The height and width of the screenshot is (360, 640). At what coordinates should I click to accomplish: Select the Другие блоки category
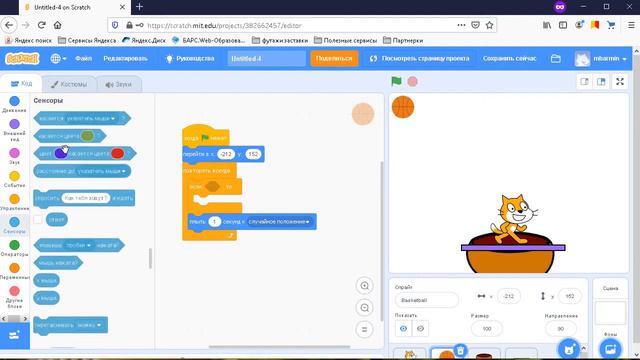coord(14,297)
